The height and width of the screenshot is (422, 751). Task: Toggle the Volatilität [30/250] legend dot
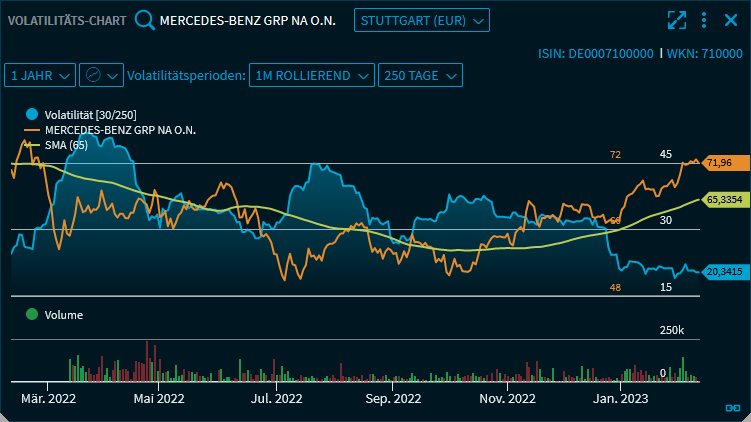[x=32, y=115]
